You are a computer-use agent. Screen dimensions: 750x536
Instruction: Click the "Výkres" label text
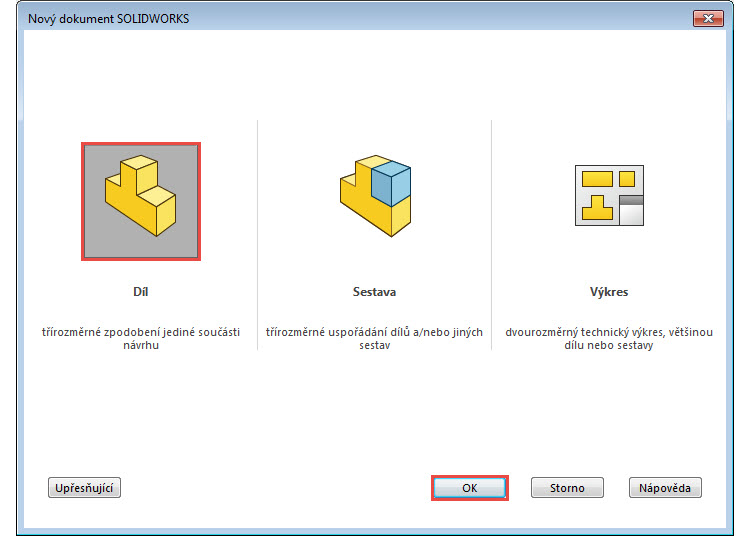point(609,293)
